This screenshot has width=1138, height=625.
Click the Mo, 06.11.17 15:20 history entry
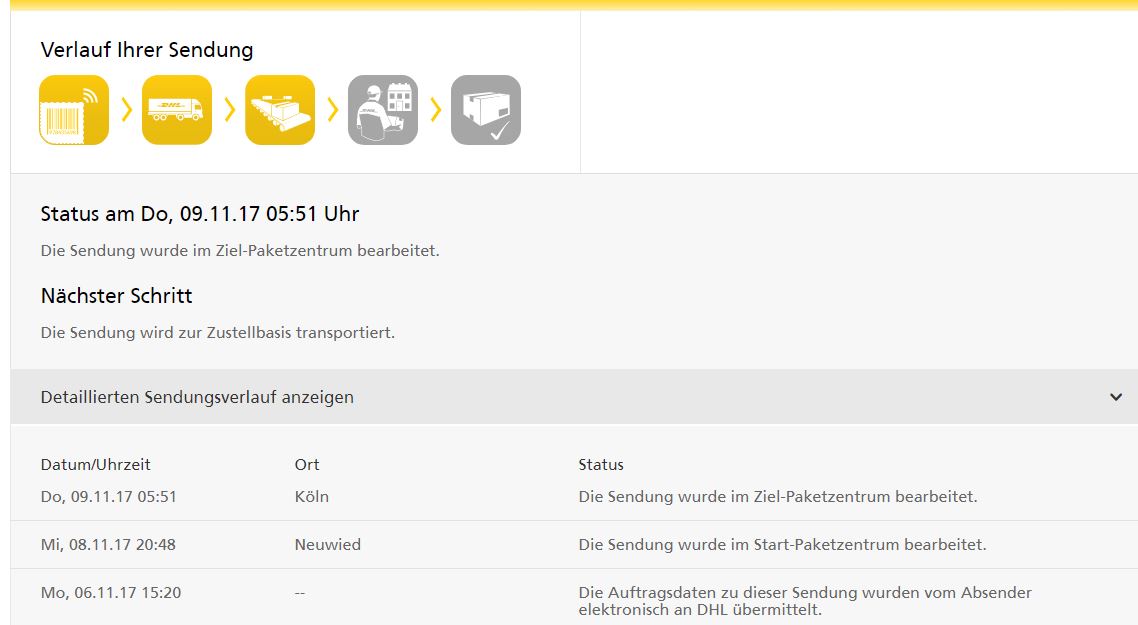[x=110, y=592]
